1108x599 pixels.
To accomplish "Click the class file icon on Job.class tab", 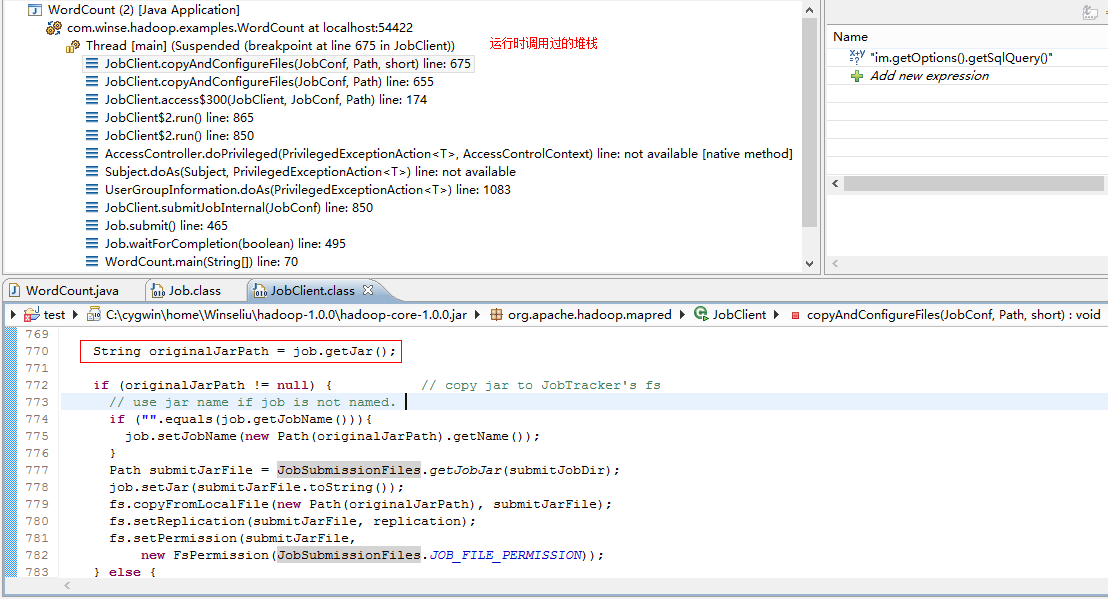I will pyautogui.click(x=158, y=291).
